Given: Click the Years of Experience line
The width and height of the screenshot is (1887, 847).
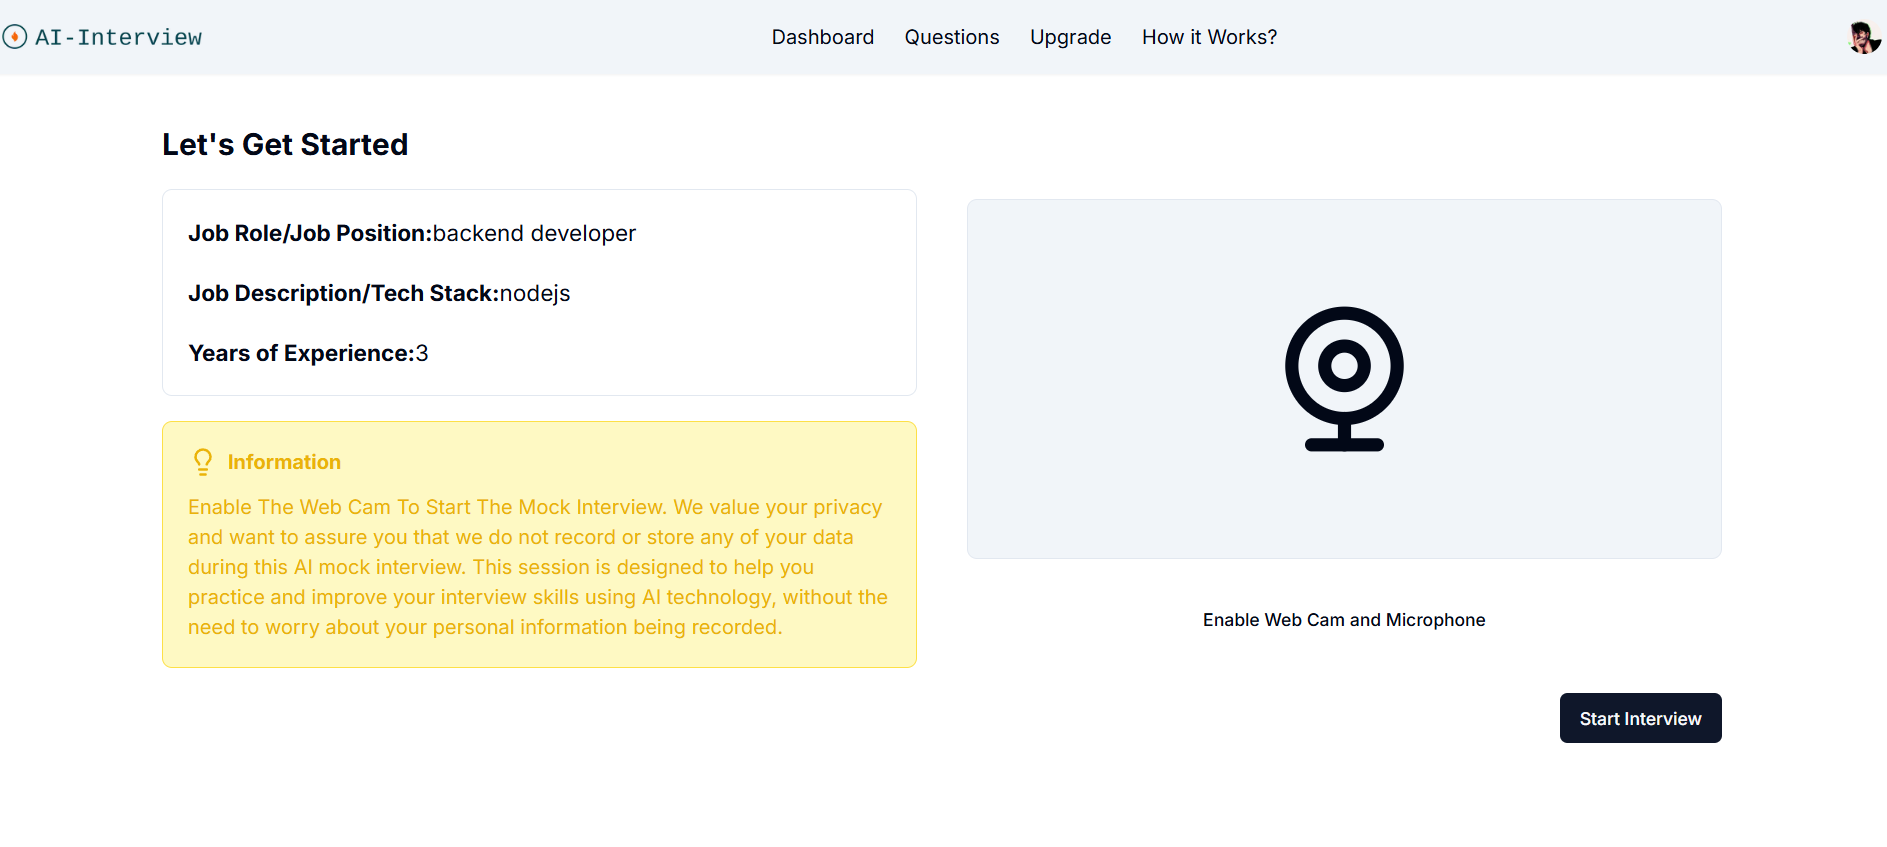Looking at the screenshot, I should (308, 353).
